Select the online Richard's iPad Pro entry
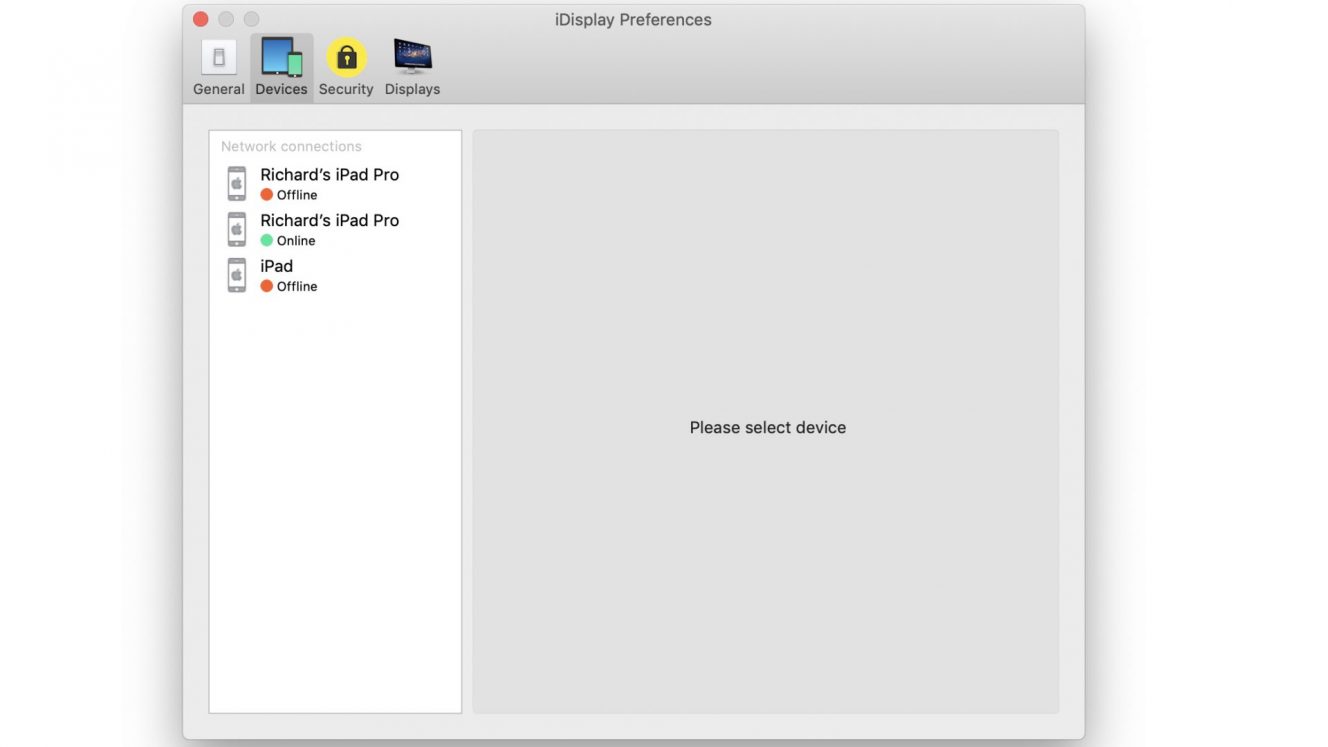 pos(335,230)
